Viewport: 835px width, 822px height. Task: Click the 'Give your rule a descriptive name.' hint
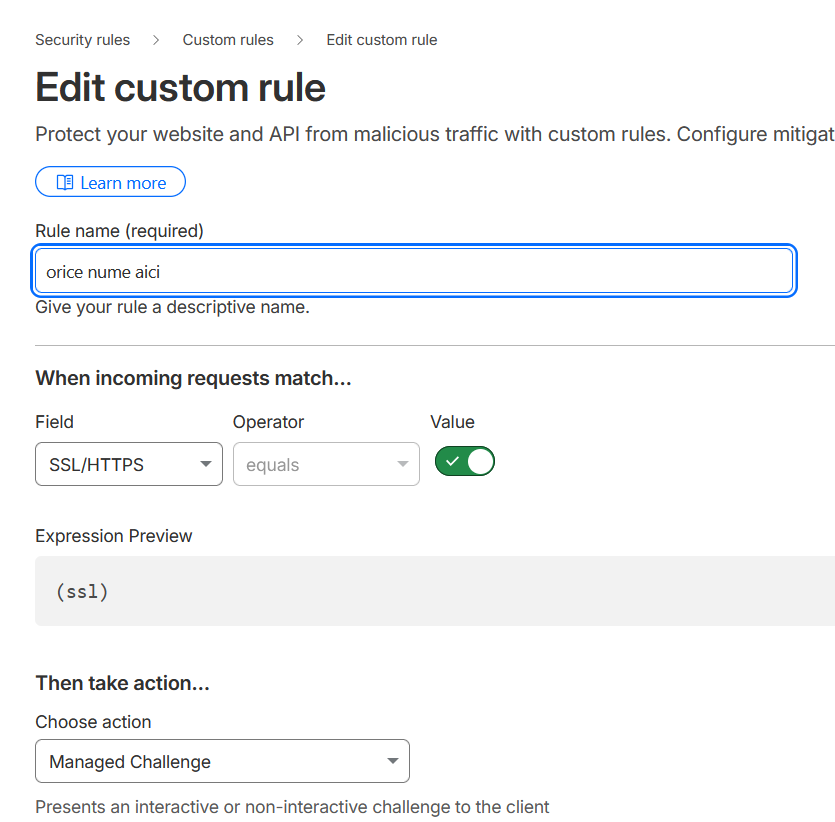pos(173,307)
